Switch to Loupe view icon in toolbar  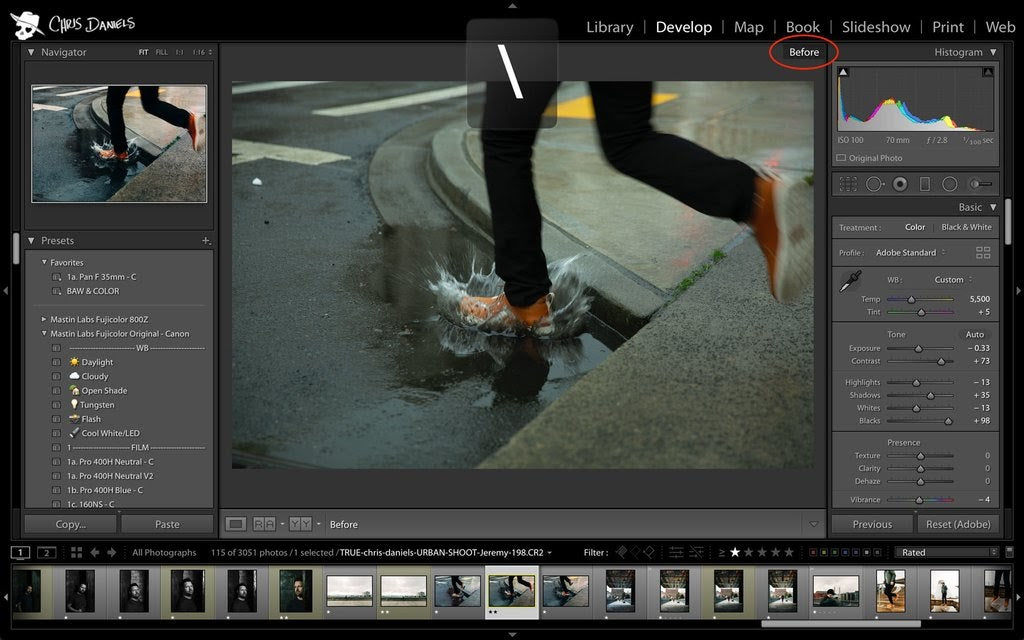point(236,524)
